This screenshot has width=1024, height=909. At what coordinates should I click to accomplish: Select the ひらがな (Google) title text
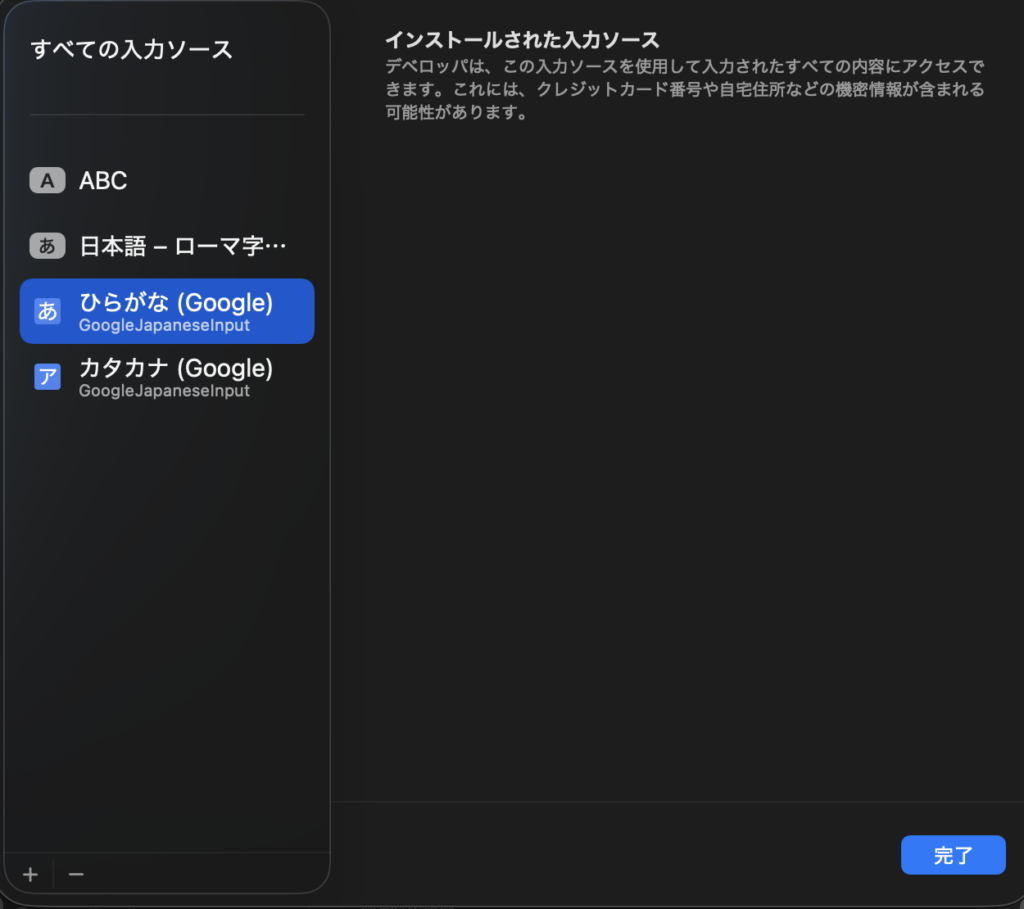(175, 302)
